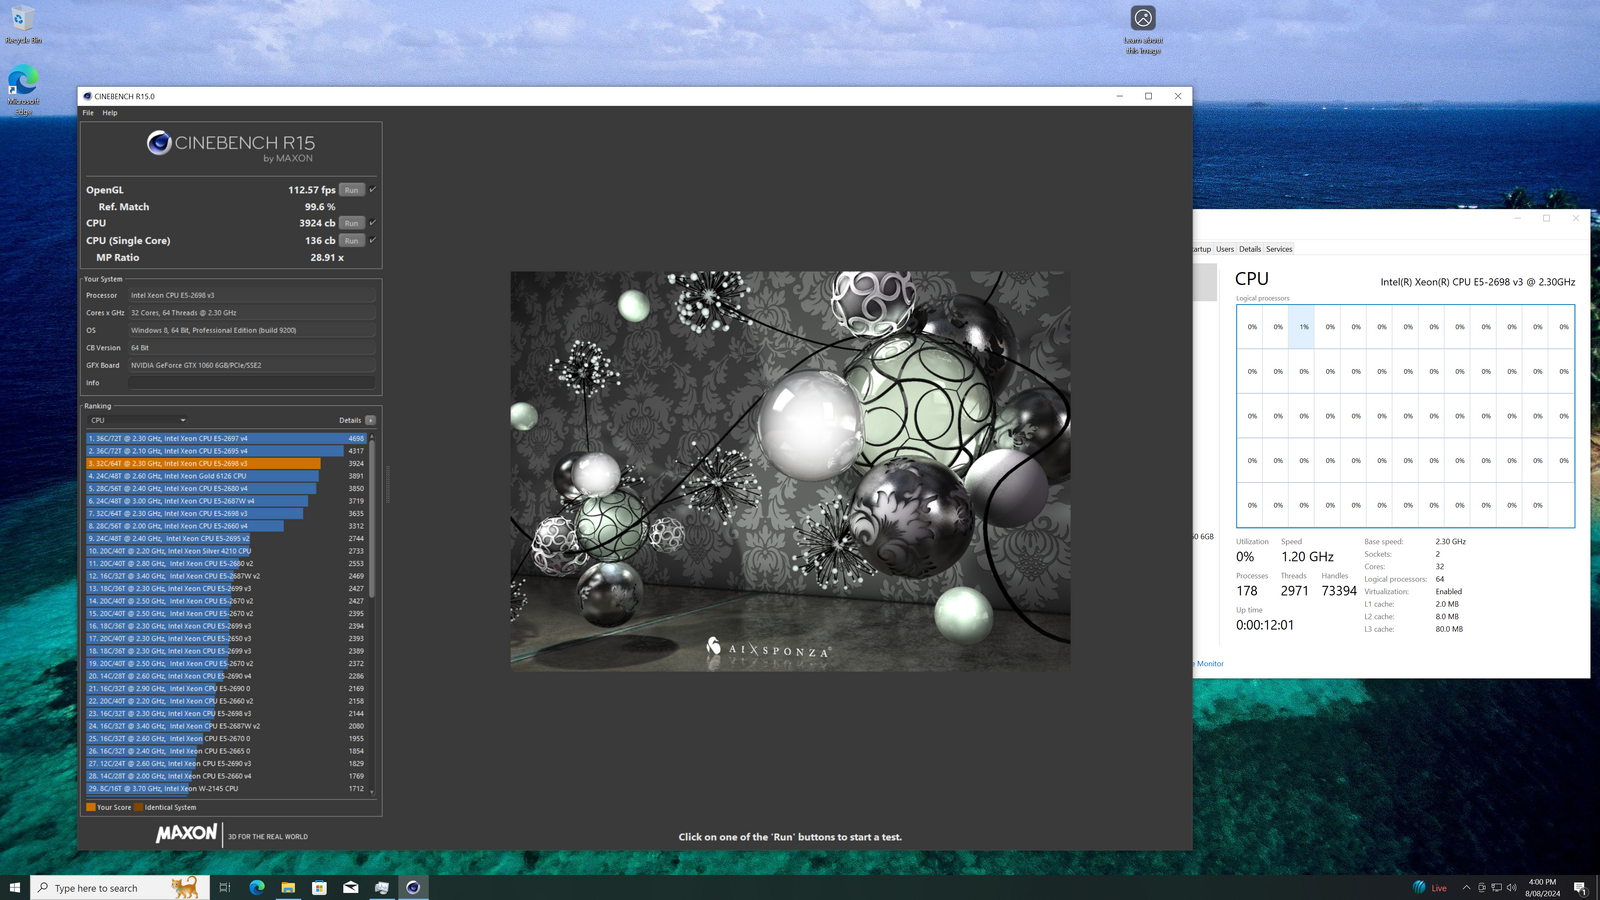1600x900 pixels.
Task: Switch to Services tab in Task Manager
Action: (1279, 249)
